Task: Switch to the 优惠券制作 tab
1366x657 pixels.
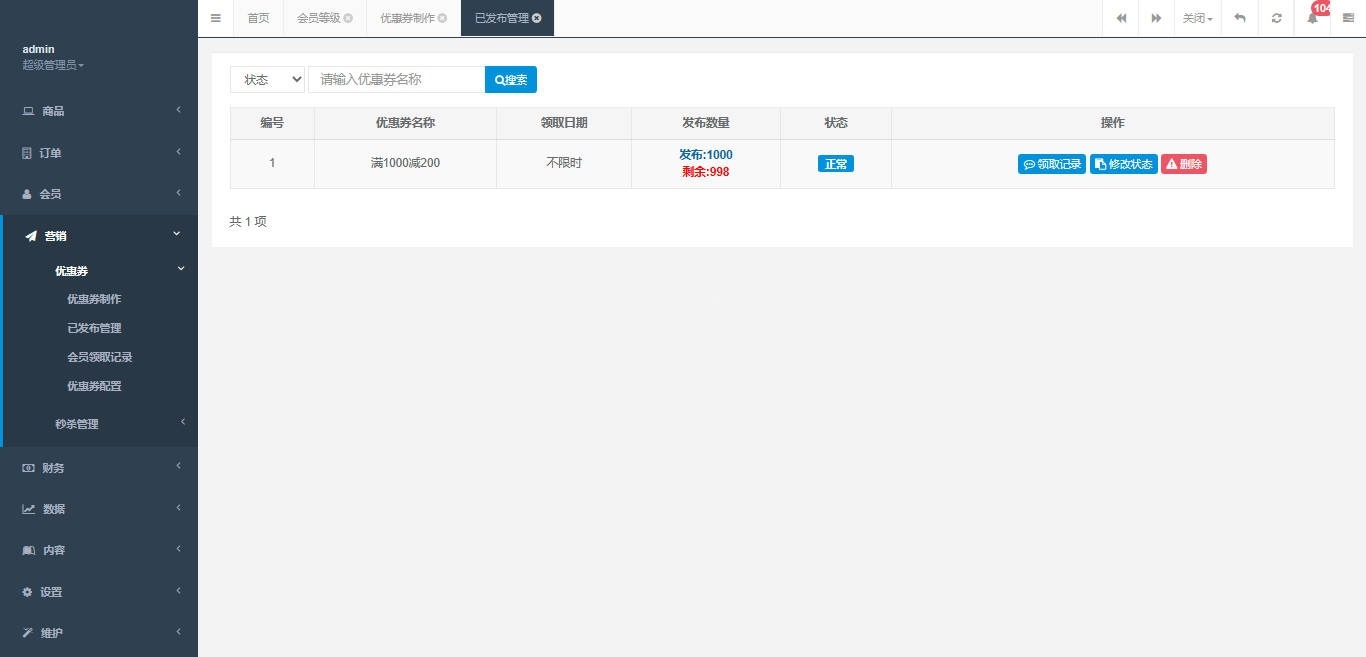Action: coord(407,18)
